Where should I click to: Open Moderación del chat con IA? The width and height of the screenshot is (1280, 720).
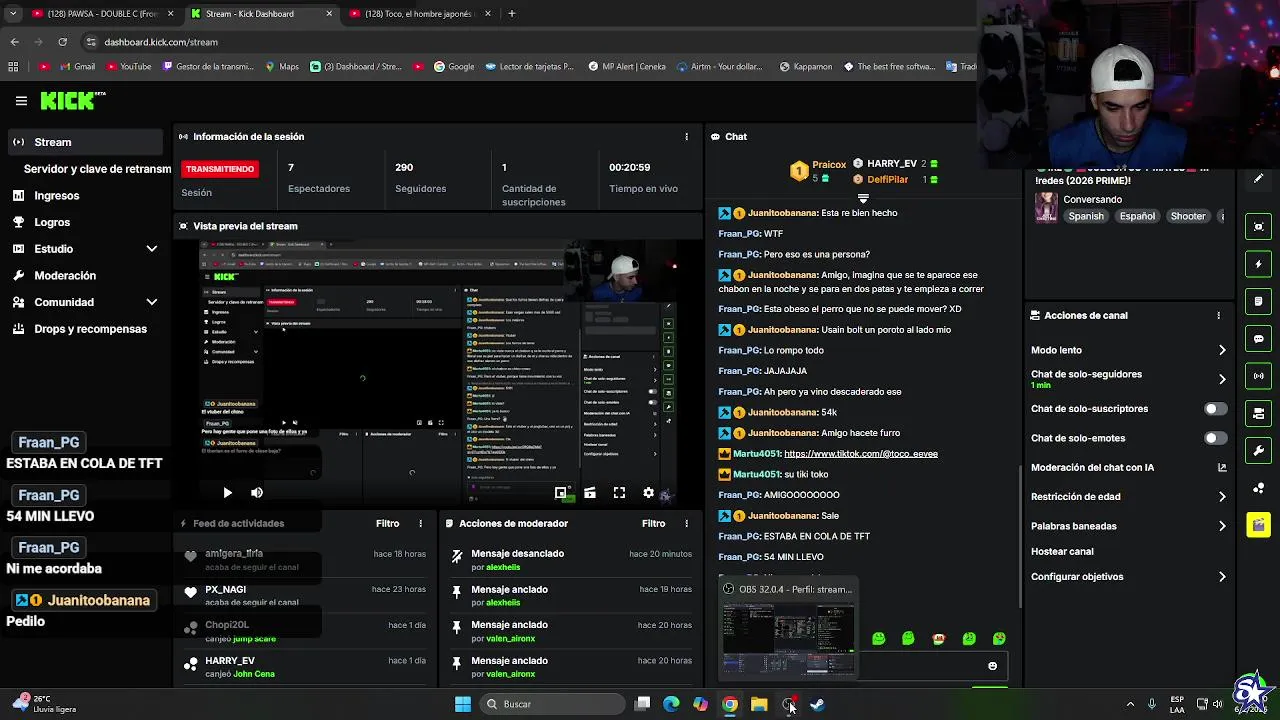click(1128, 468)
